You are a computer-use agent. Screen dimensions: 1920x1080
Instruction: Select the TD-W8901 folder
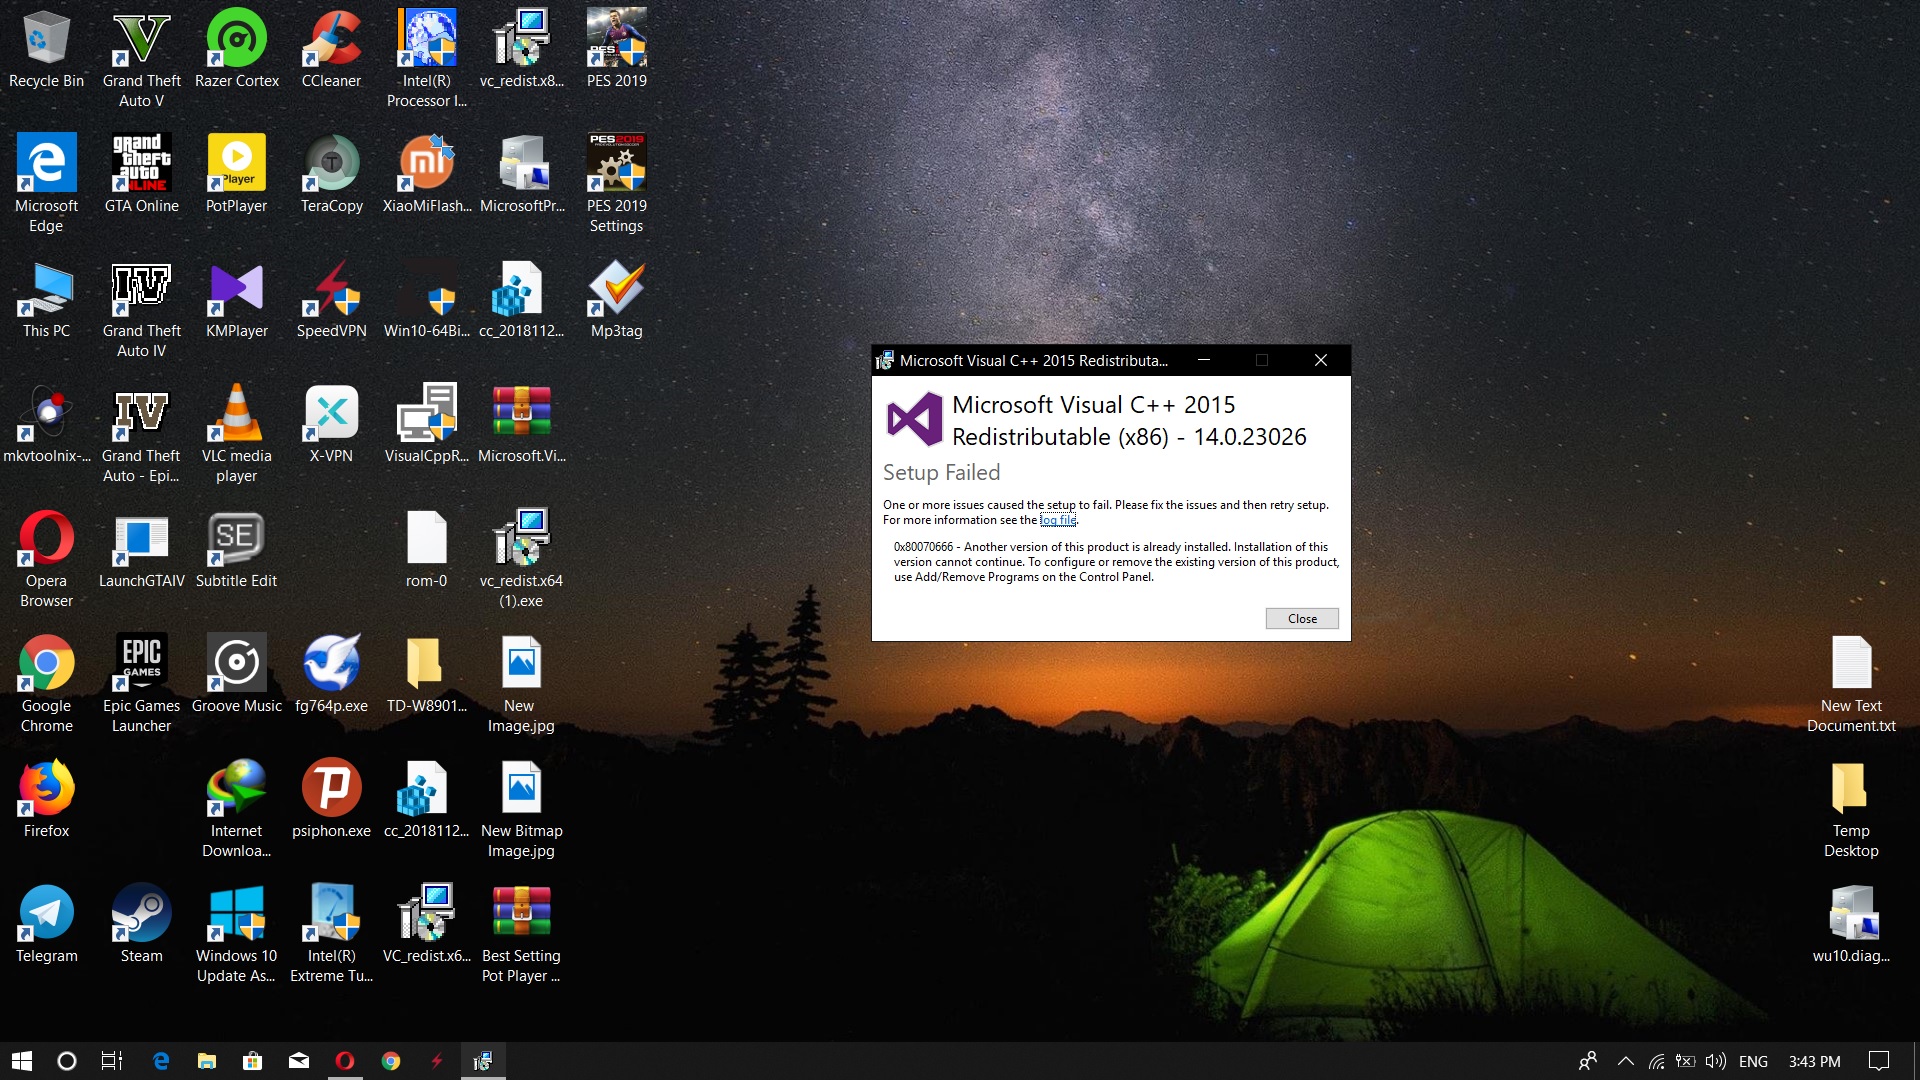[427, 675]
